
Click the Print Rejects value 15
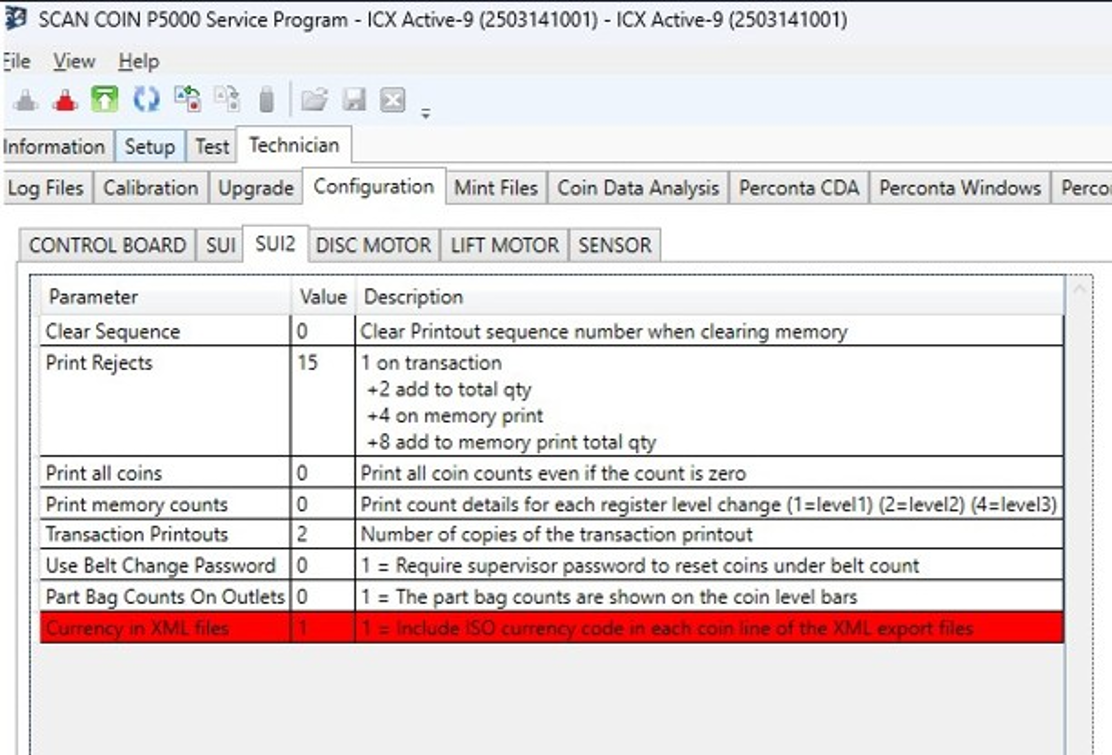[x=307, y=363]
